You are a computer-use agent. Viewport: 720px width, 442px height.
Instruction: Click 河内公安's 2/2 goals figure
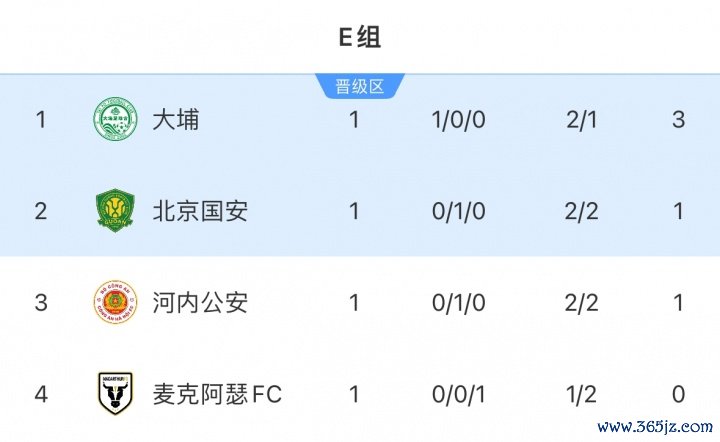581,303
